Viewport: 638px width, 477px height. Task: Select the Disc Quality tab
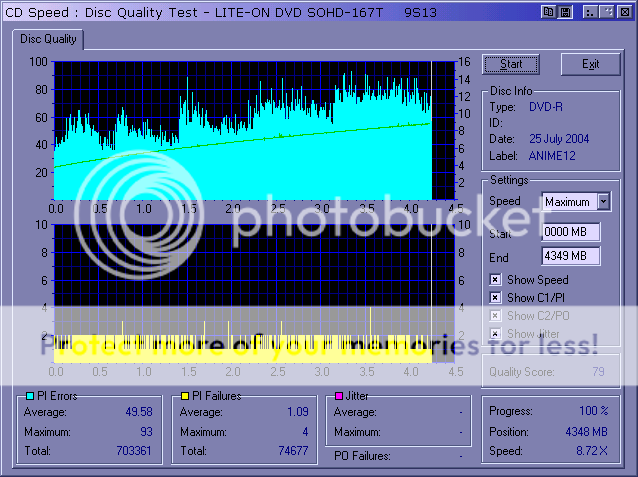point(48,39)
